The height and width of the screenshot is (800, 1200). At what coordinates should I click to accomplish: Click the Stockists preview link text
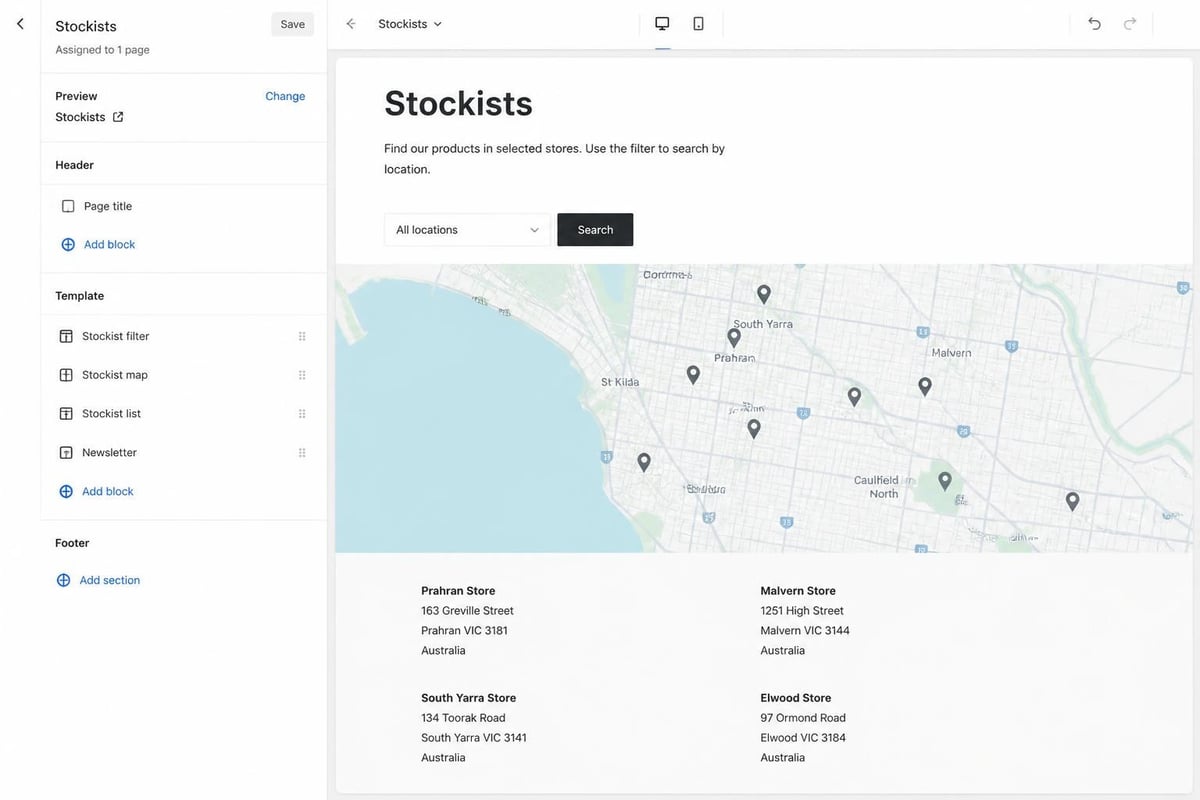(80, 117)
